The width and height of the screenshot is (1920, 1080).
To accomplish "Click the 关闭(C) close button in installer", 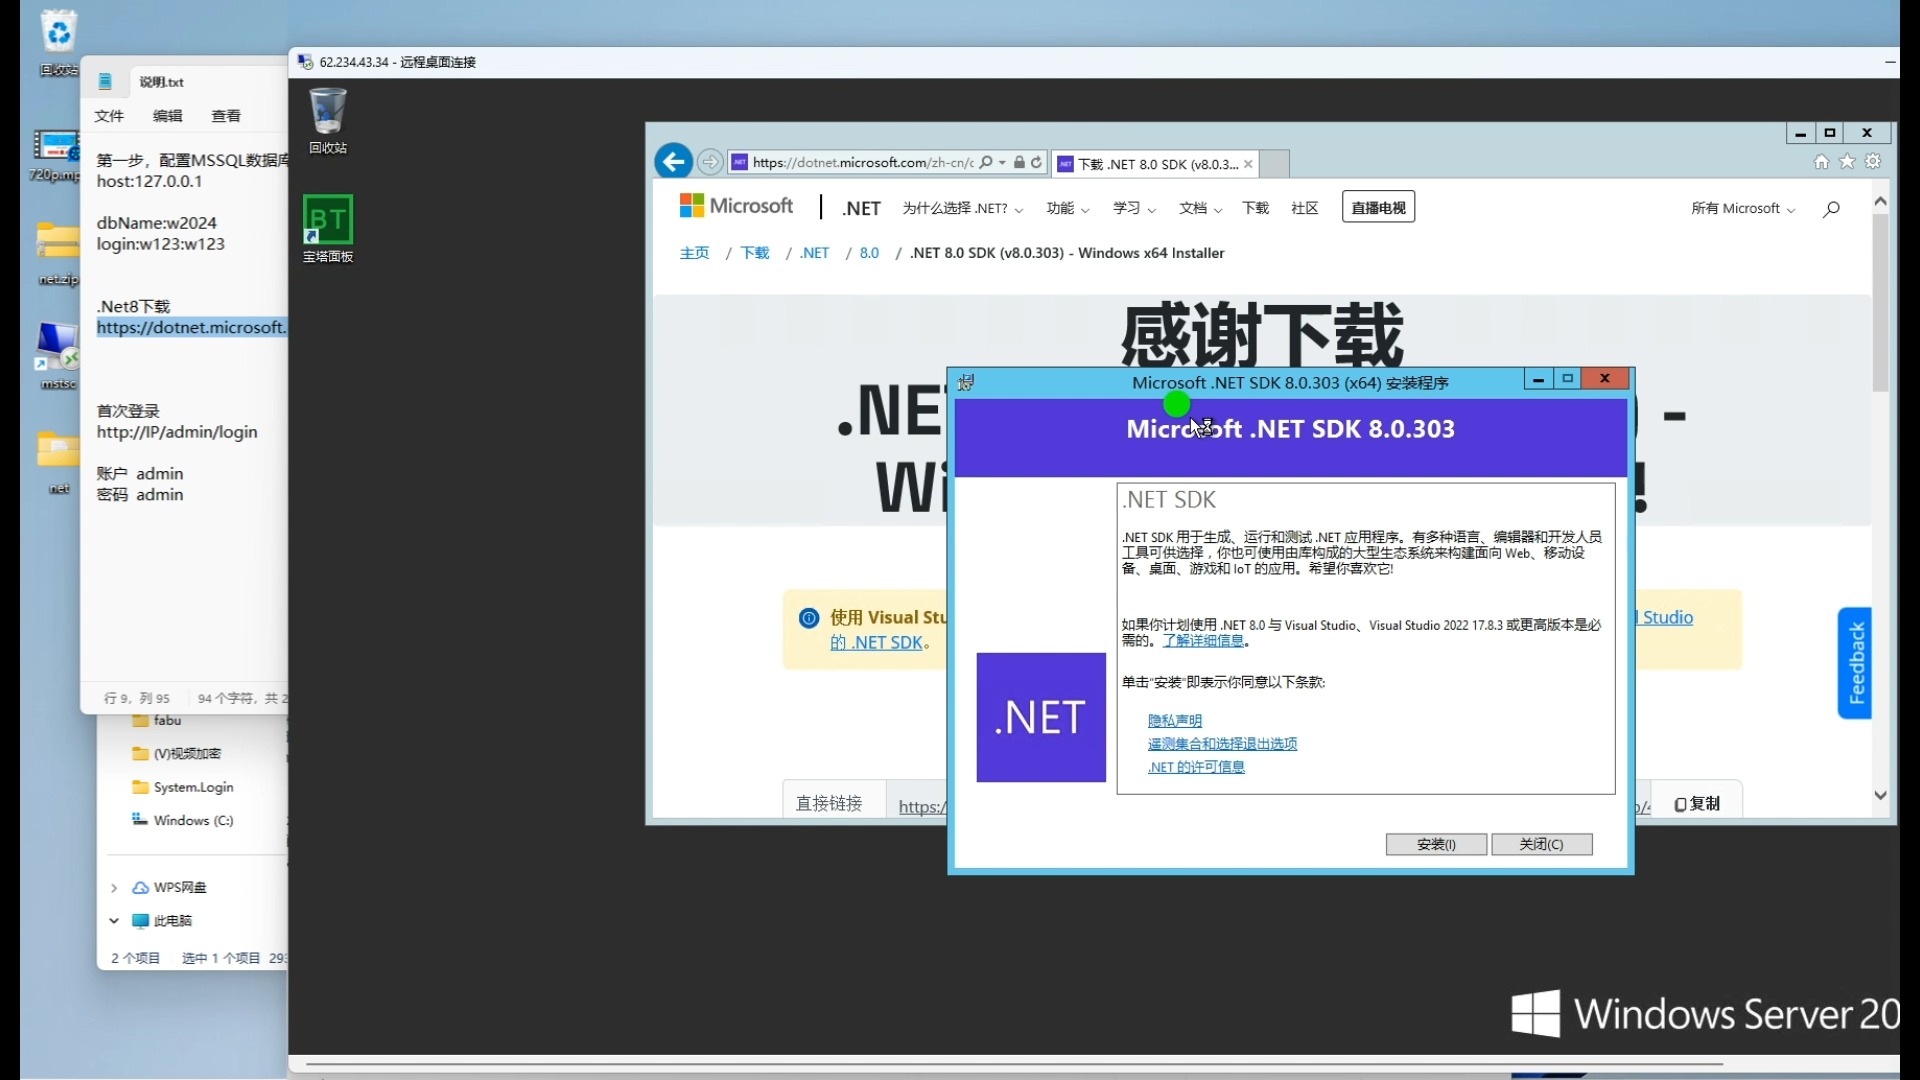I will [1542, 844].
